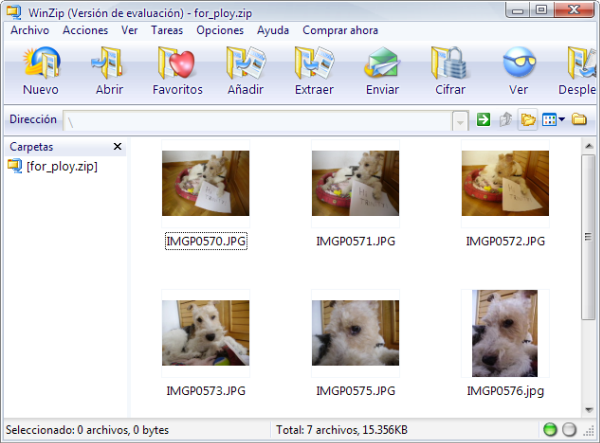The width and height of the screenshot is (600, 443).
Task: Click the Nuevo archive toolbar icon
Action: (40, 70)
